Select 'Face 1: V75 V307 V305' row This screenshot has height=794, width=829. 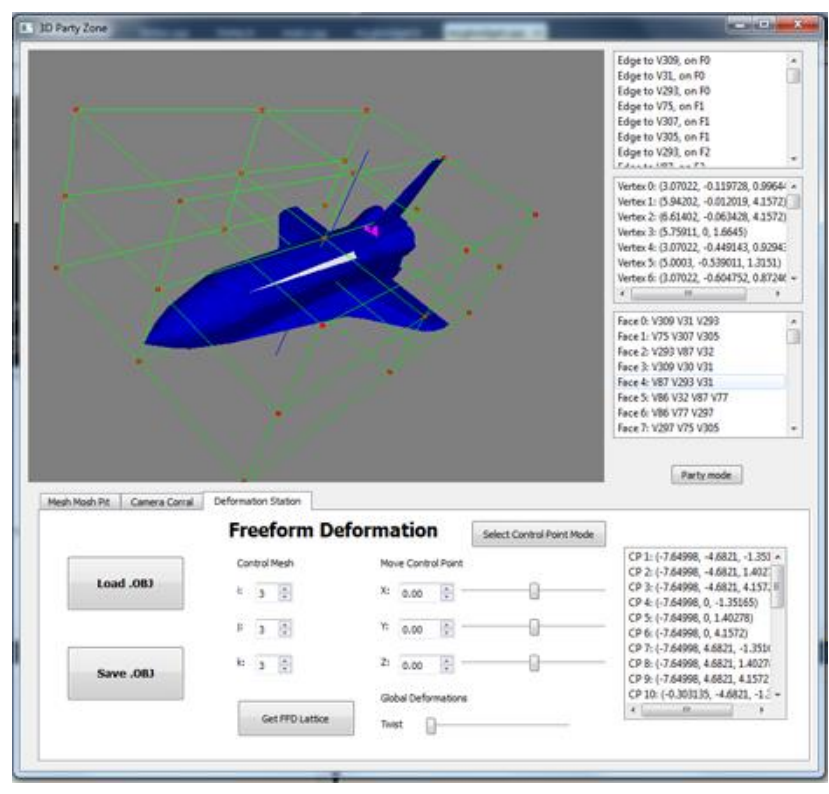coord(701,336)
